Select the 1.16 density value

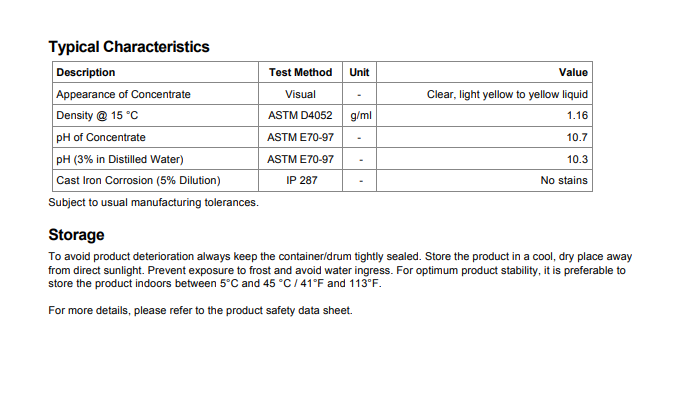point(577,116)
